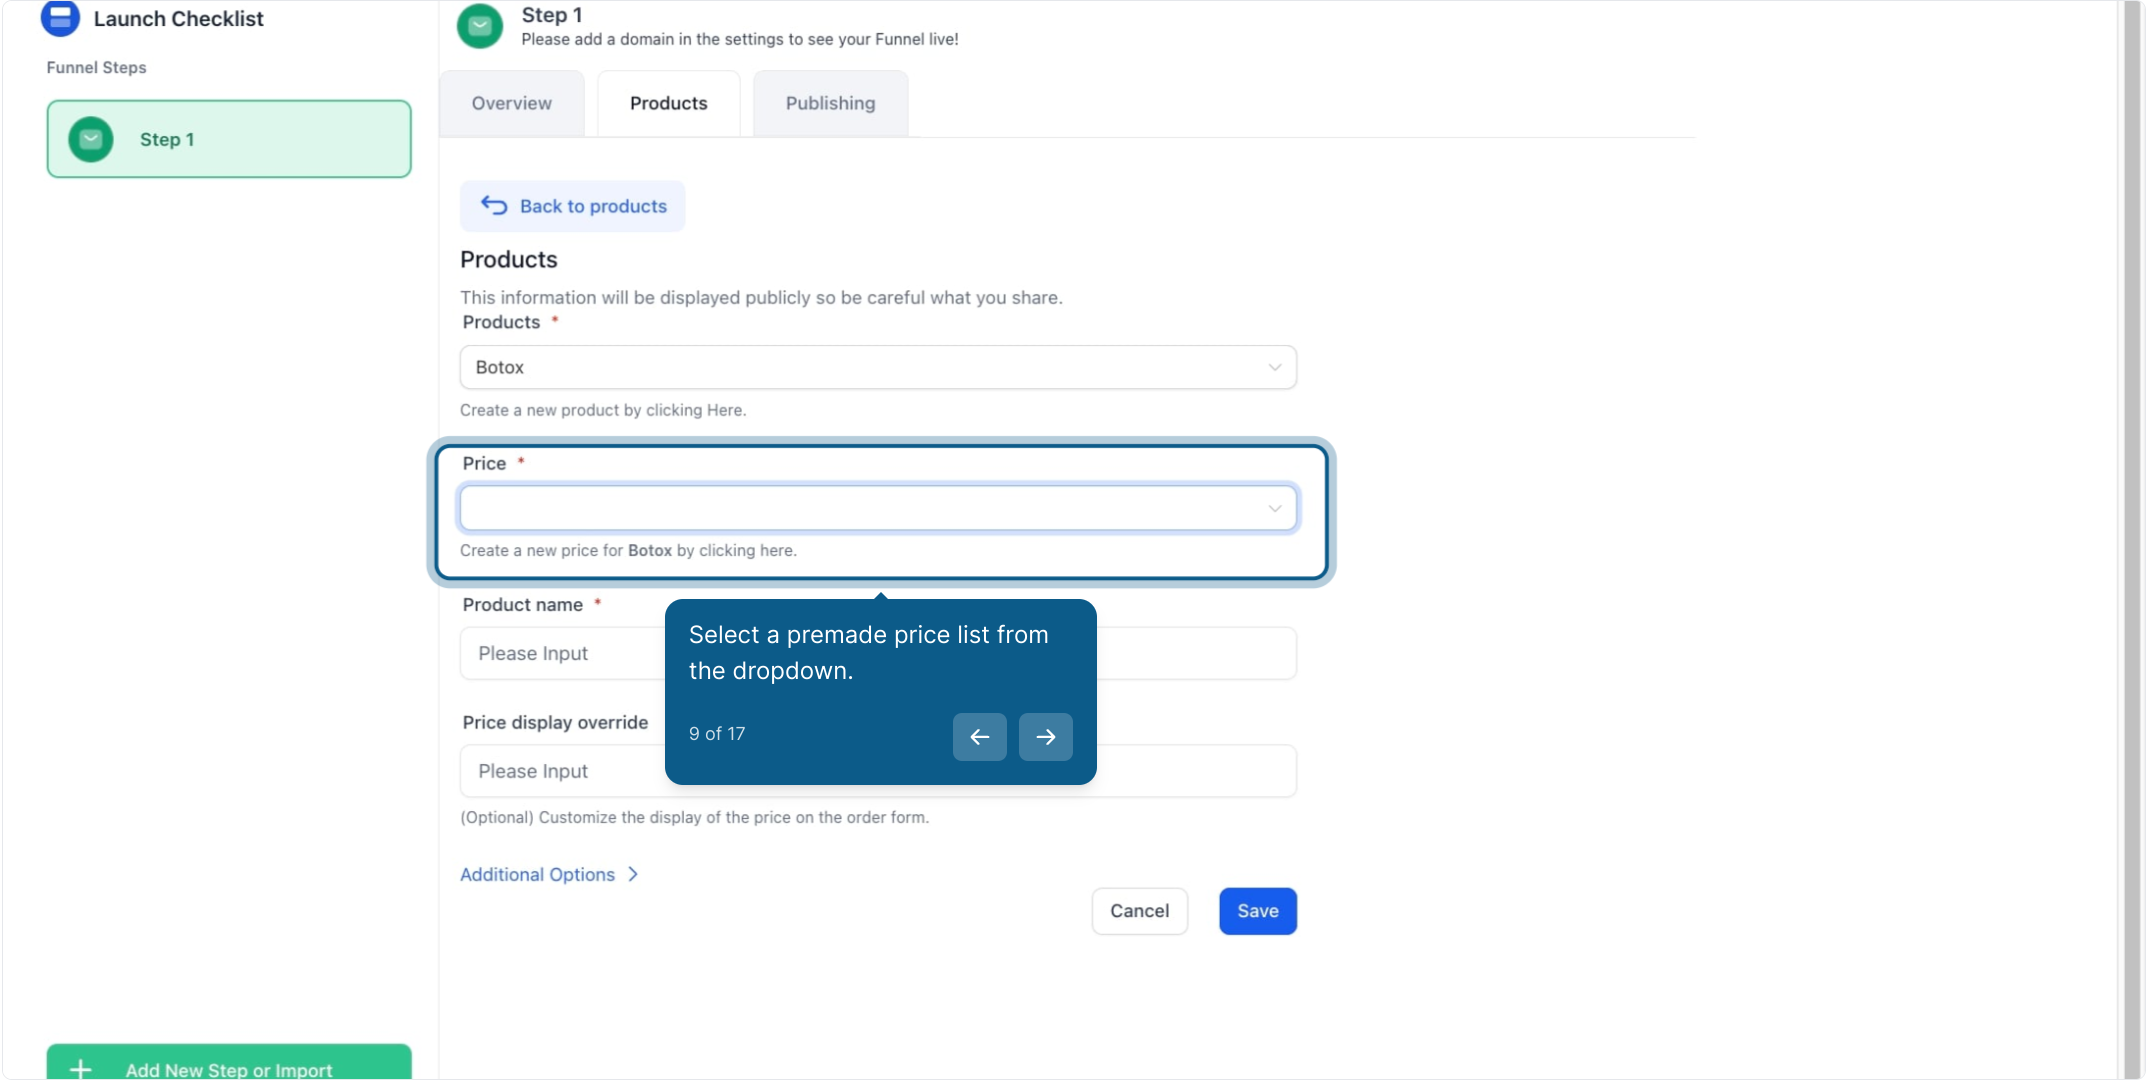Open the Products dropdown showing Botox
The height and width of the screenshot is (1080, 2148).
(x=878, y=367)
